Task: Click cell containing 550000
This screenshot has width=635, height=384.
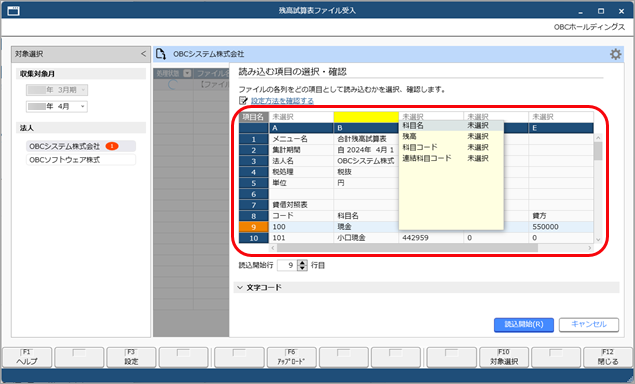Action: click(561, 227)
